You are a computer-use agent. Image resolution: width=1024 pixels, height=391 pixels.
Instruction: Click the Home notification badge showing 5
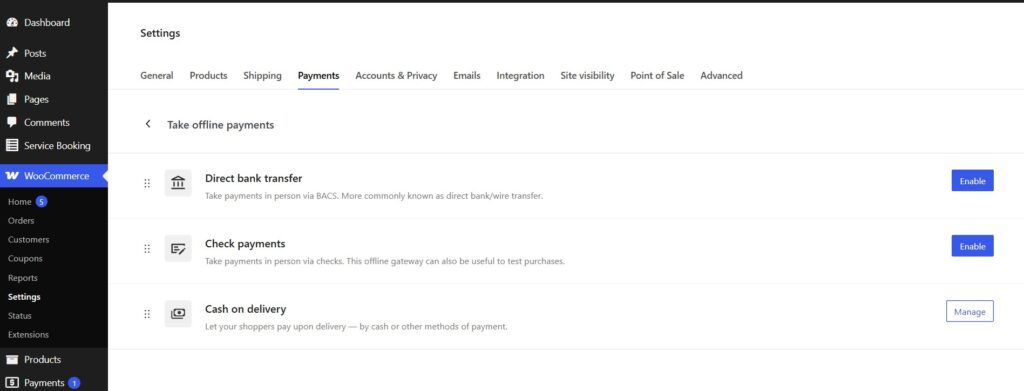41,202
